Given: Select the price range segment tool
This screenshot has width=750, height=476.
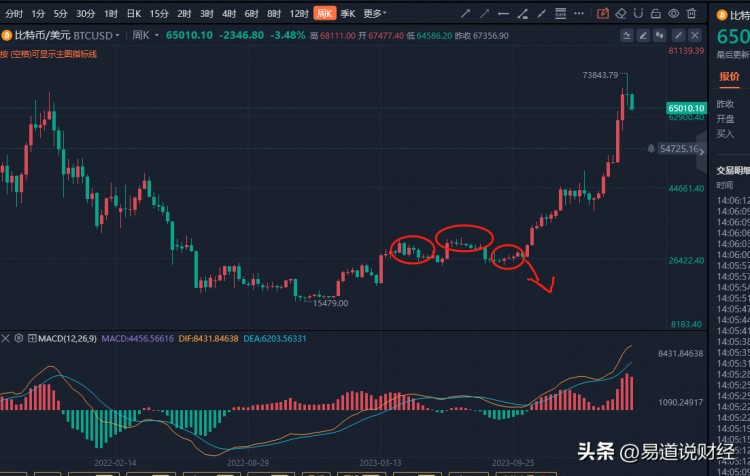Looking at the screenshot, I should (x=522, y=14).
